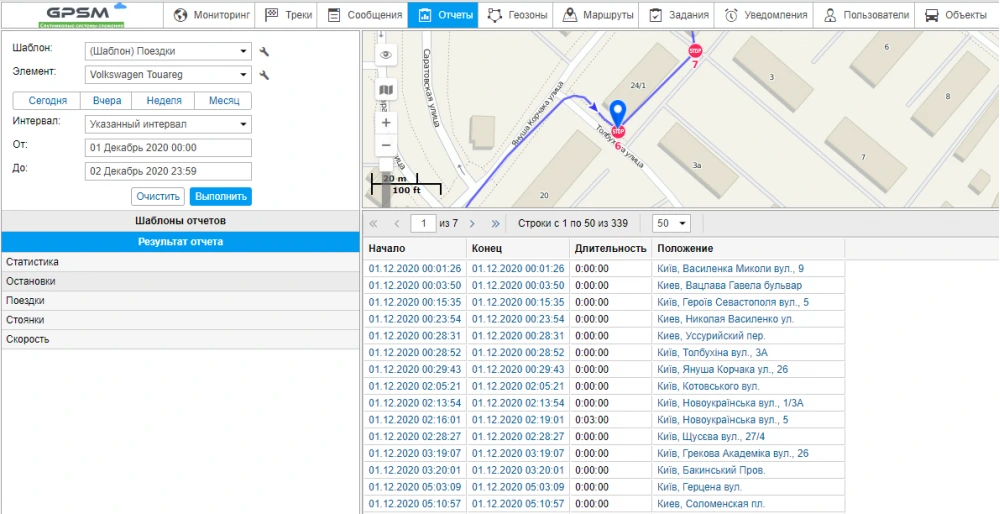Open map layers selector icon
1000x514 pixels.
(386, 91)
